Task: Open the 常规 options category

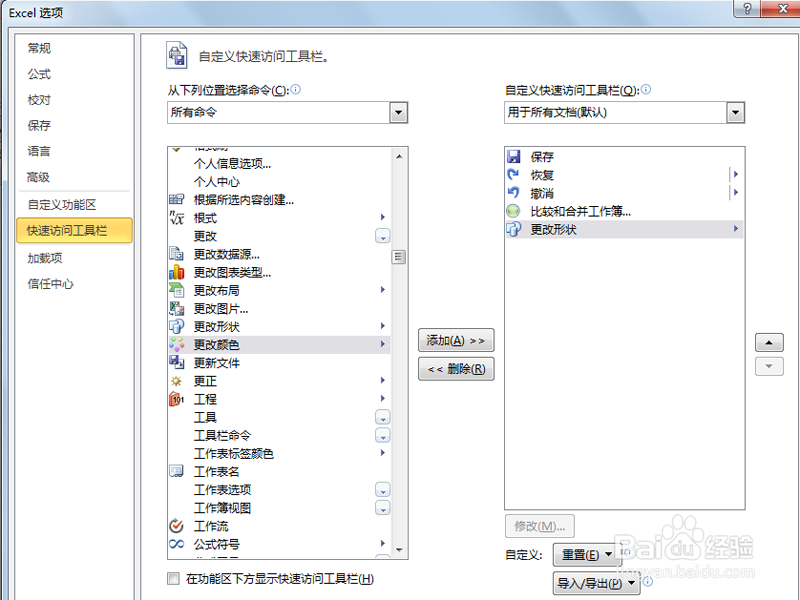Action: tap(39, 48)
